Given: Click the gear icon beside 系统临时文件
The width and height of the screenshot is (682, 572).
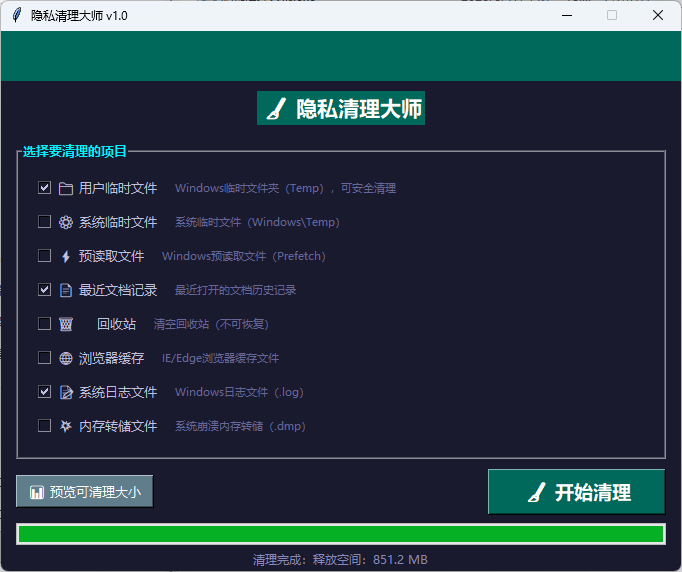Looking at the screenshot, I should 66,222.
